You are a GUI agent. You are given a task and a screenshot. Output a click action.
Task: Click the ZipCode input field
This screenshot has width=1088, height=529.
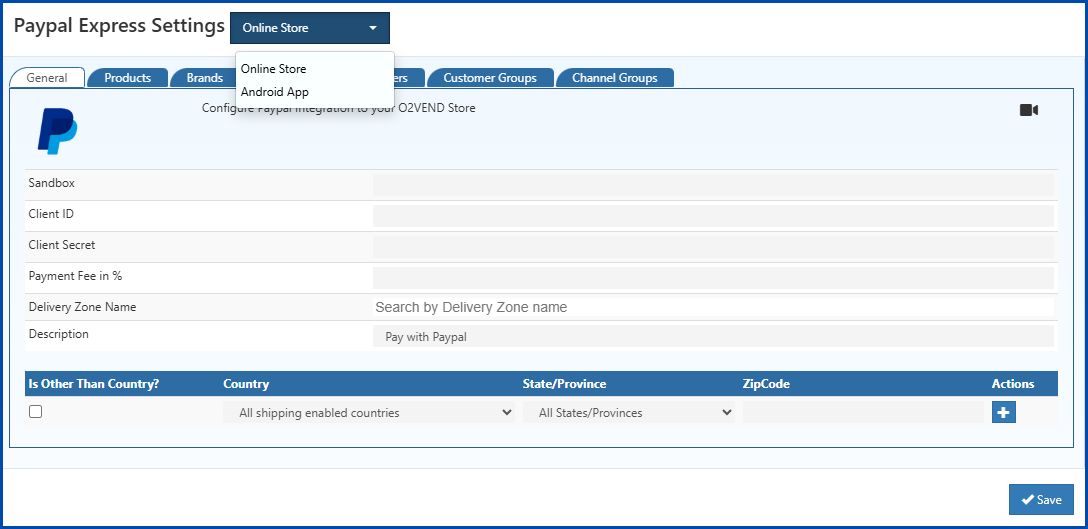coord(863,412)
